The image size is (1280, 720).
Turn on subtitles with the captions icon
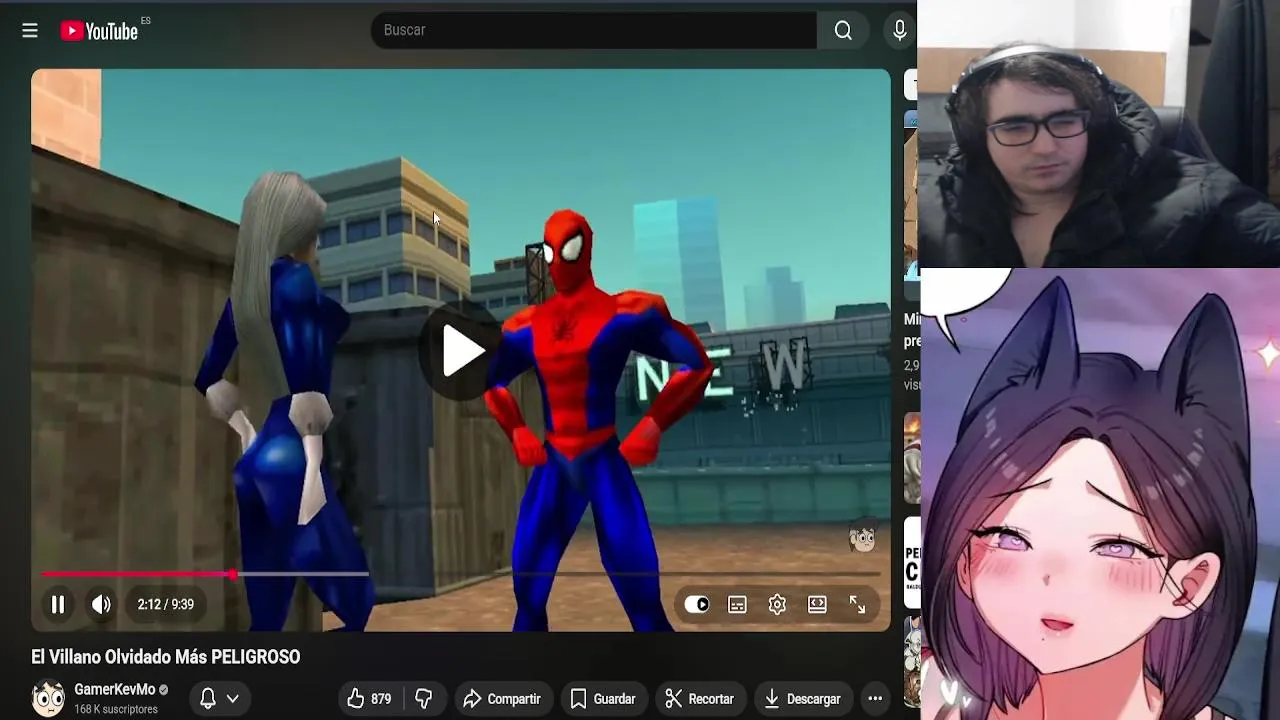pyautogui.click(x=737, y=604)
